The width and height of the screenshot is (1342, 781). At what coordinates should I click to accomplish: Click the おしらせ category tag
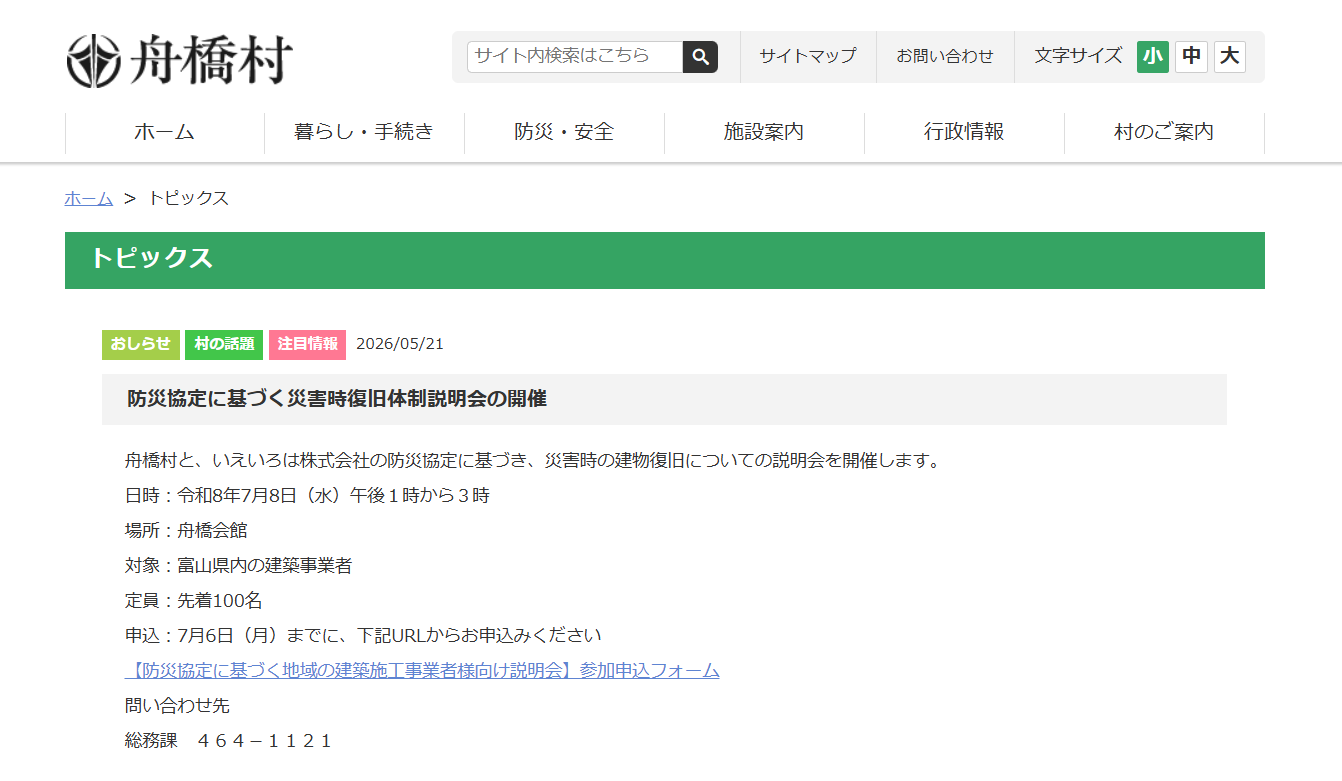pyautogui.click(x=141, y=344)
